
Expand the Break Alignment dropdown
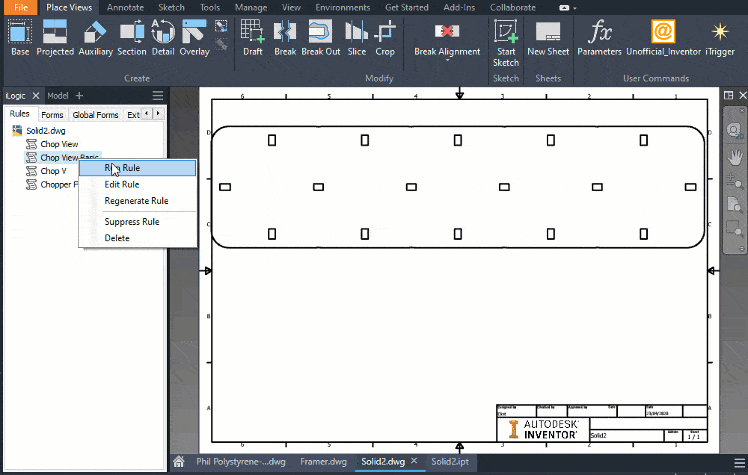[x=447, y=61]
